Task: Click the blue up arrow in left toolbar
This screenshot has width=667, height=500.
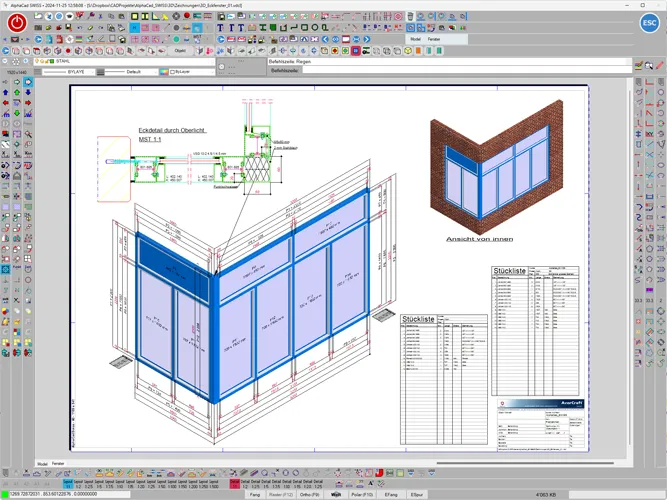Action: pyautogui.click(x=7, y=90)
